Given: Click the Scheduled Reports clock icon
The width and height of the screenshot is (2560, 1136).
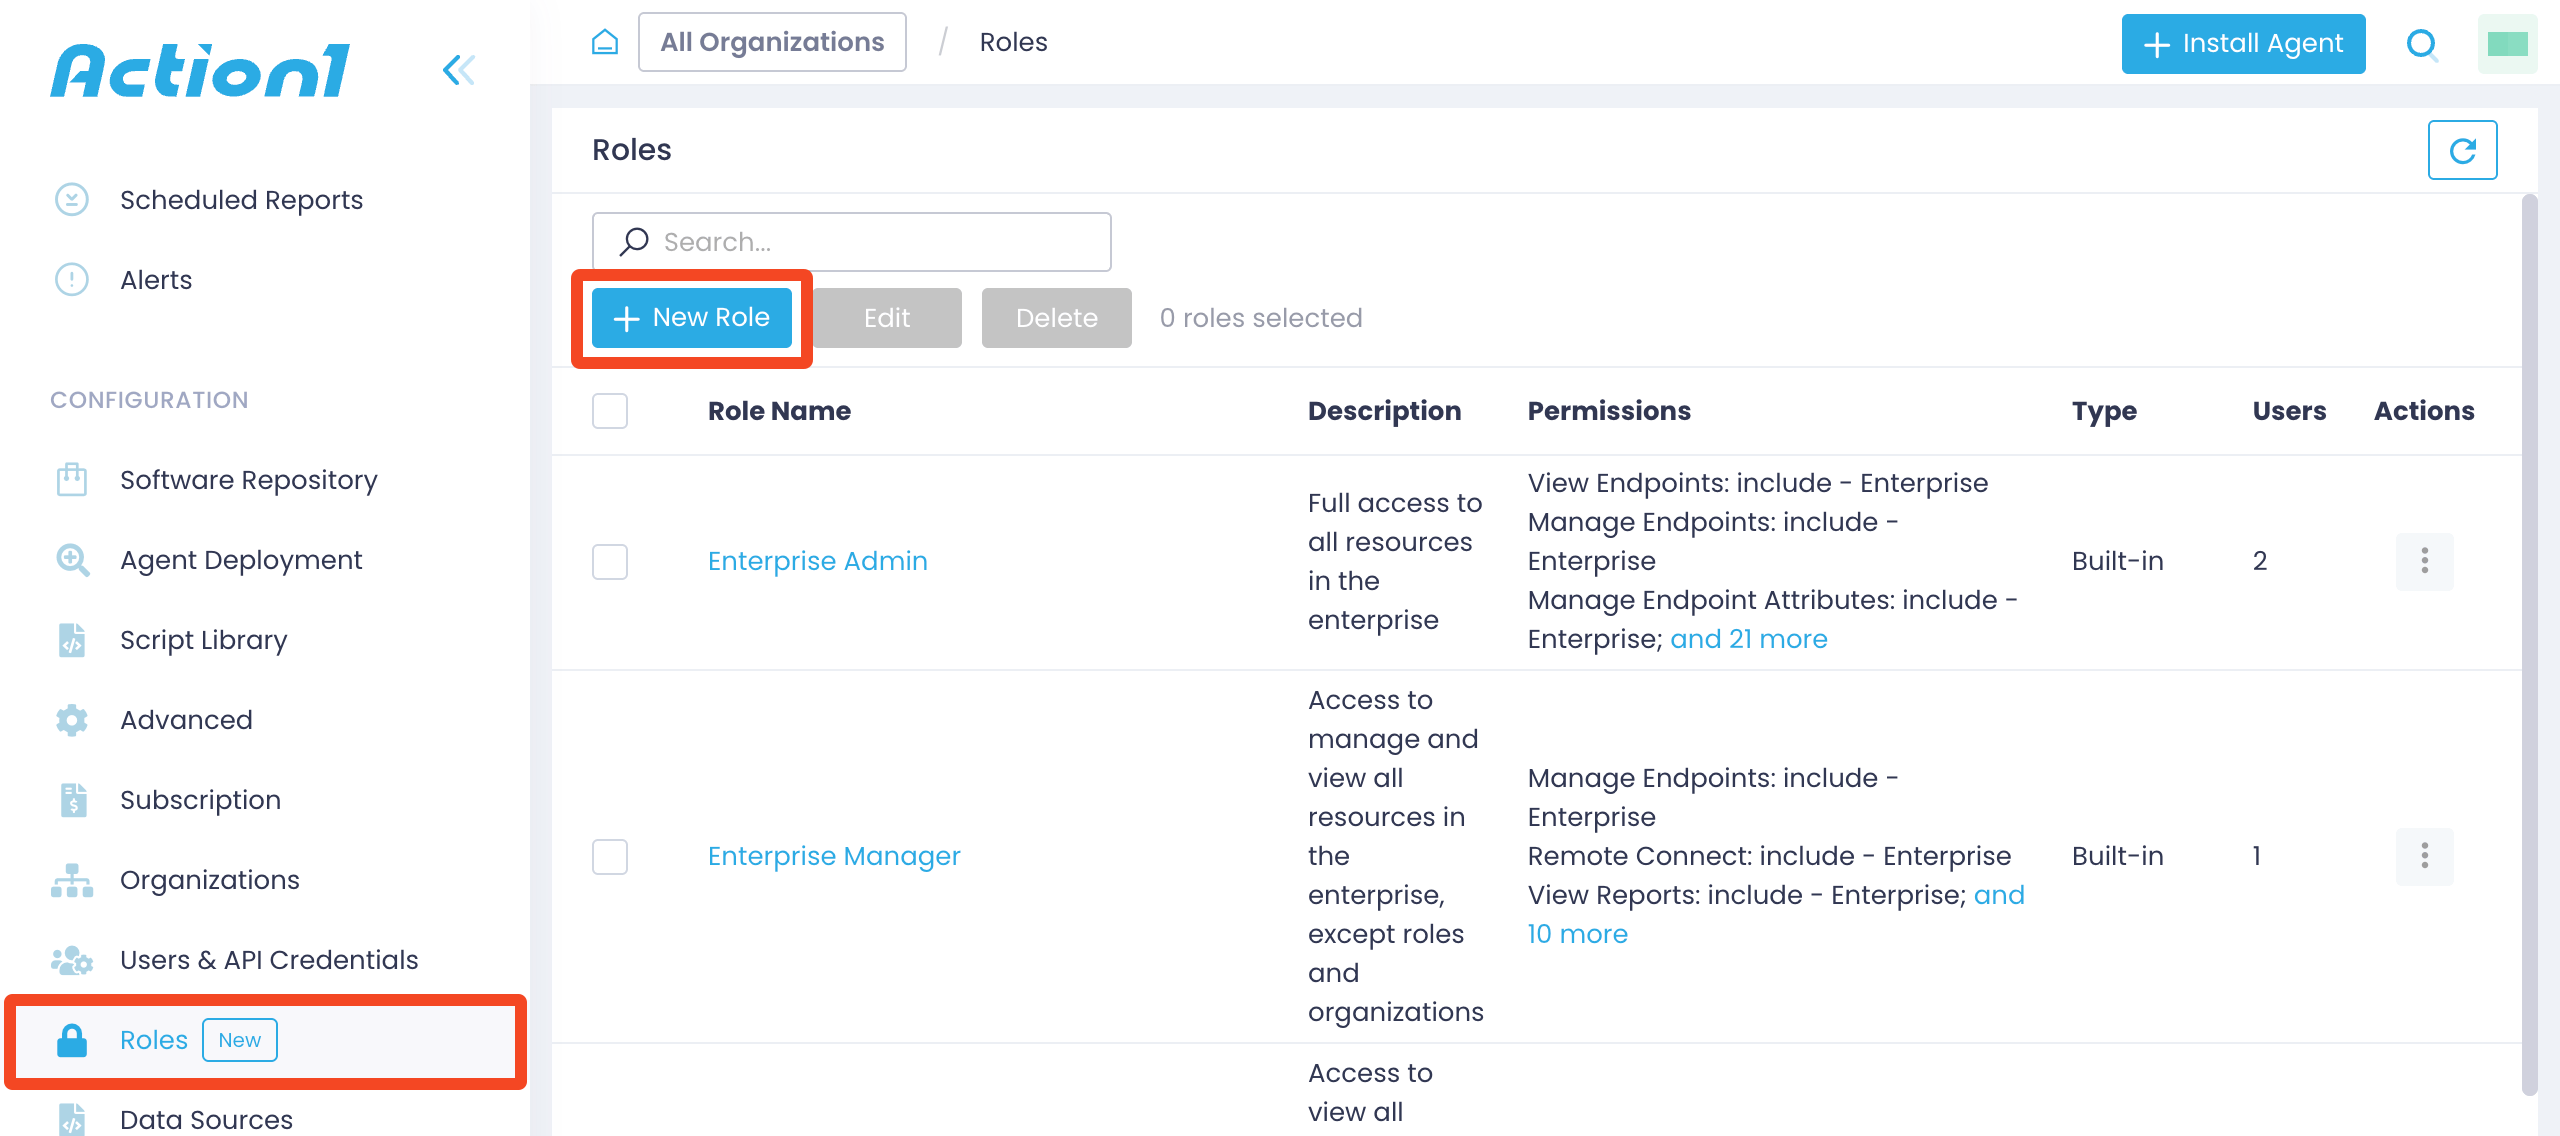Looking at the screenshot, I should pos(72,200).
